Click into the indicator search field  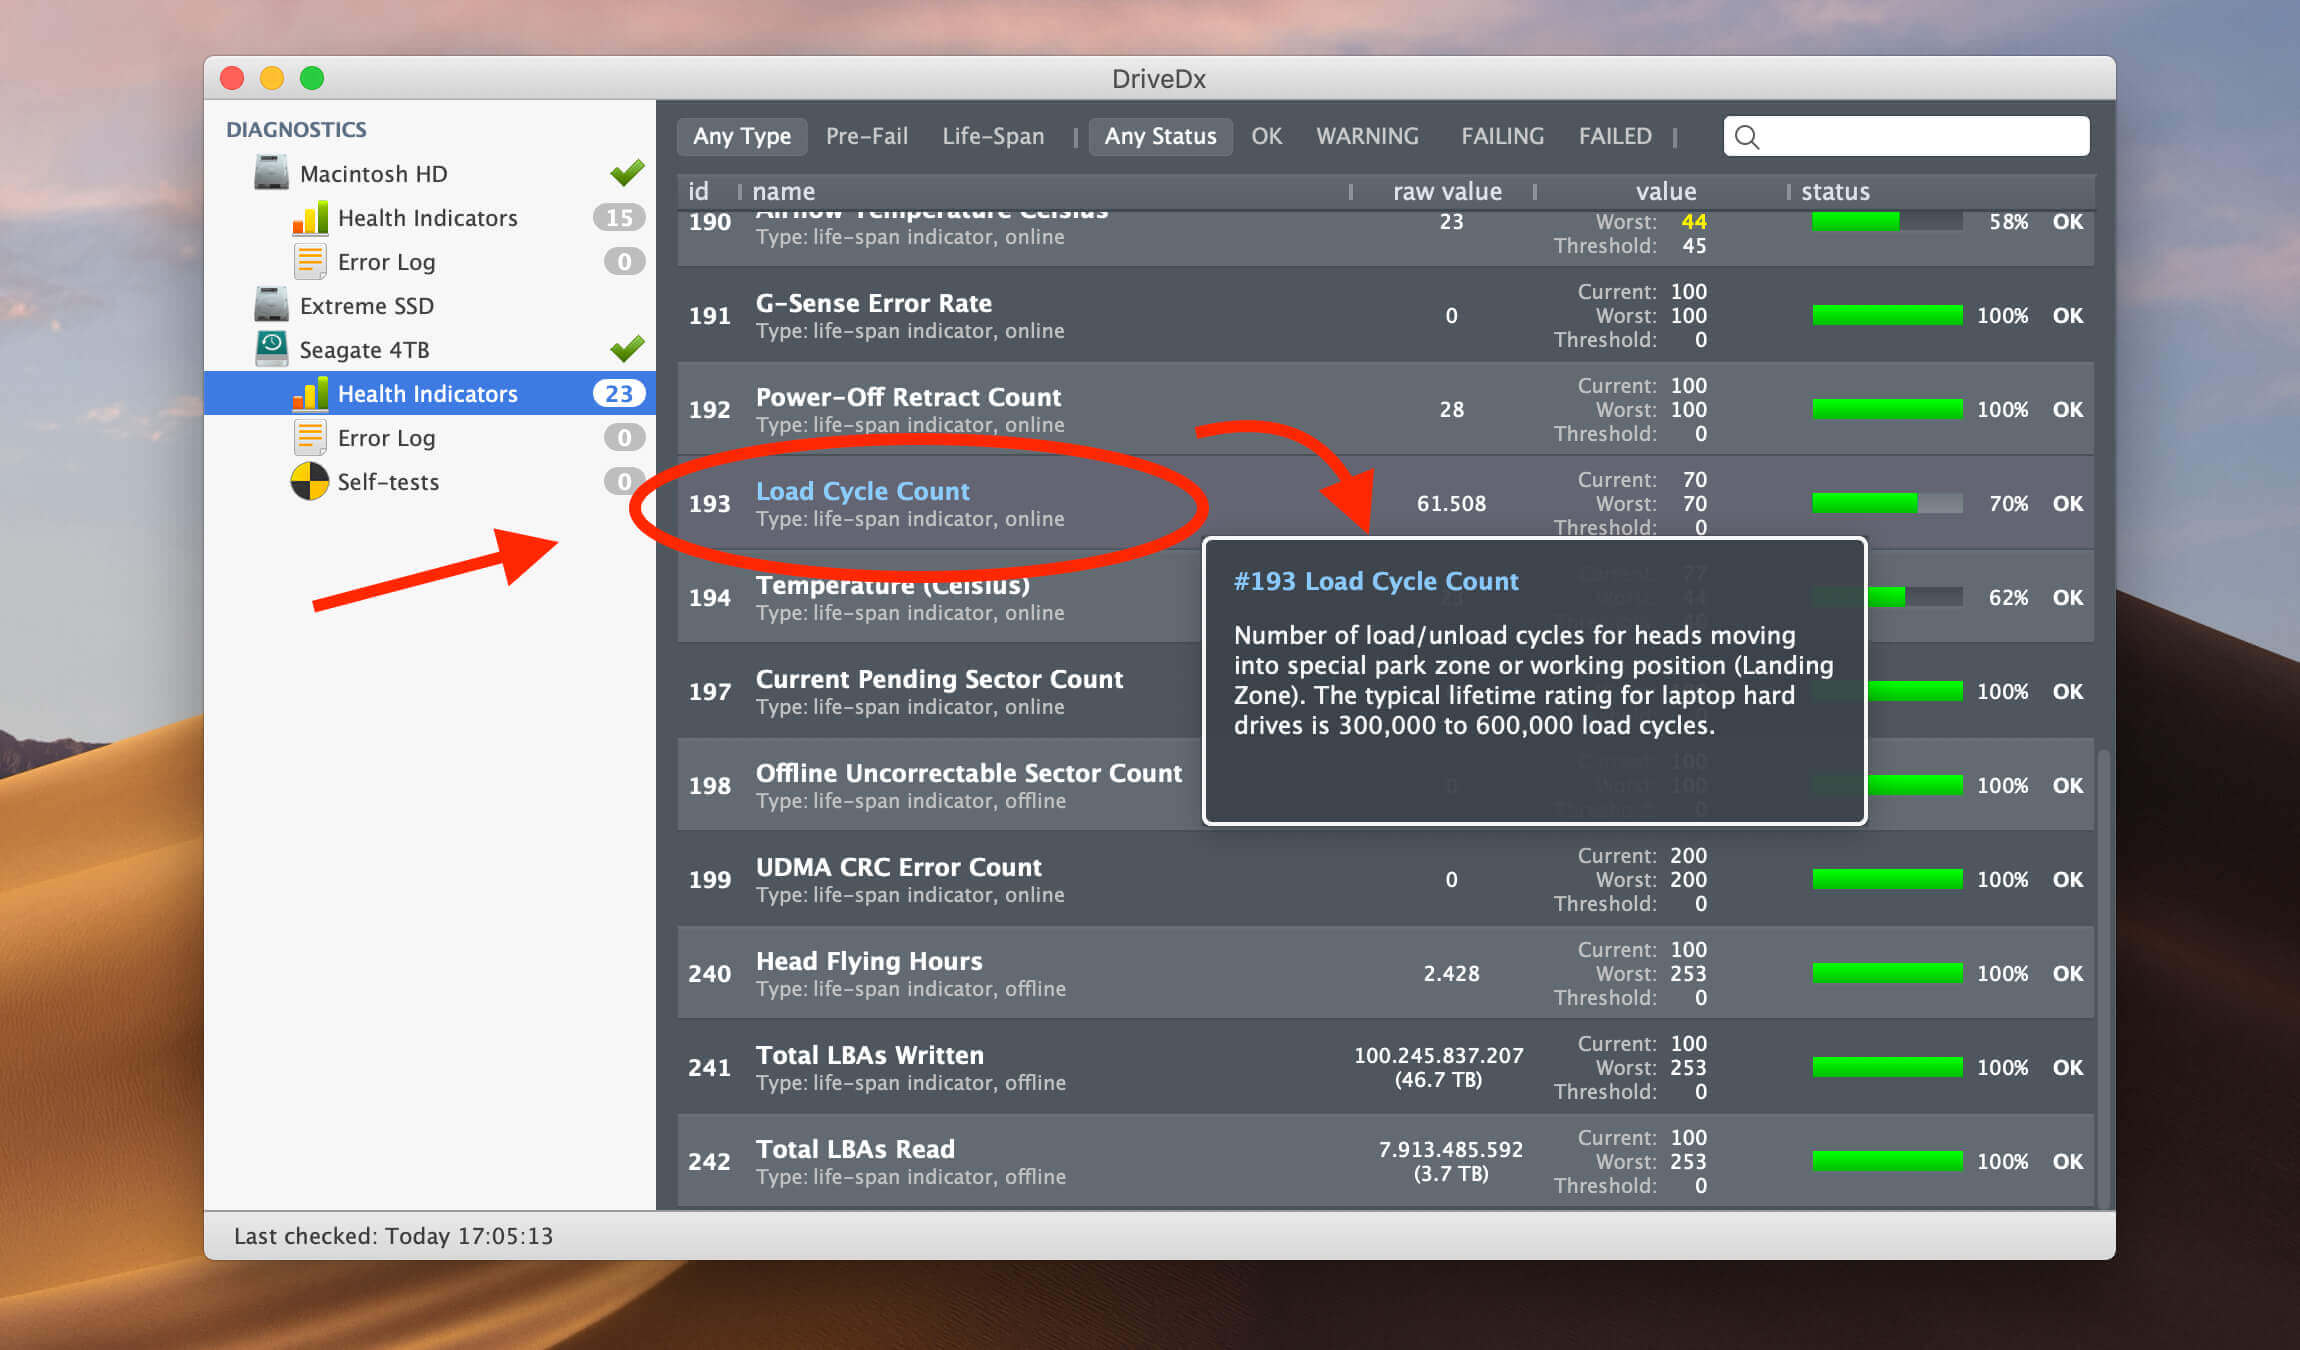coord(1906,136)
